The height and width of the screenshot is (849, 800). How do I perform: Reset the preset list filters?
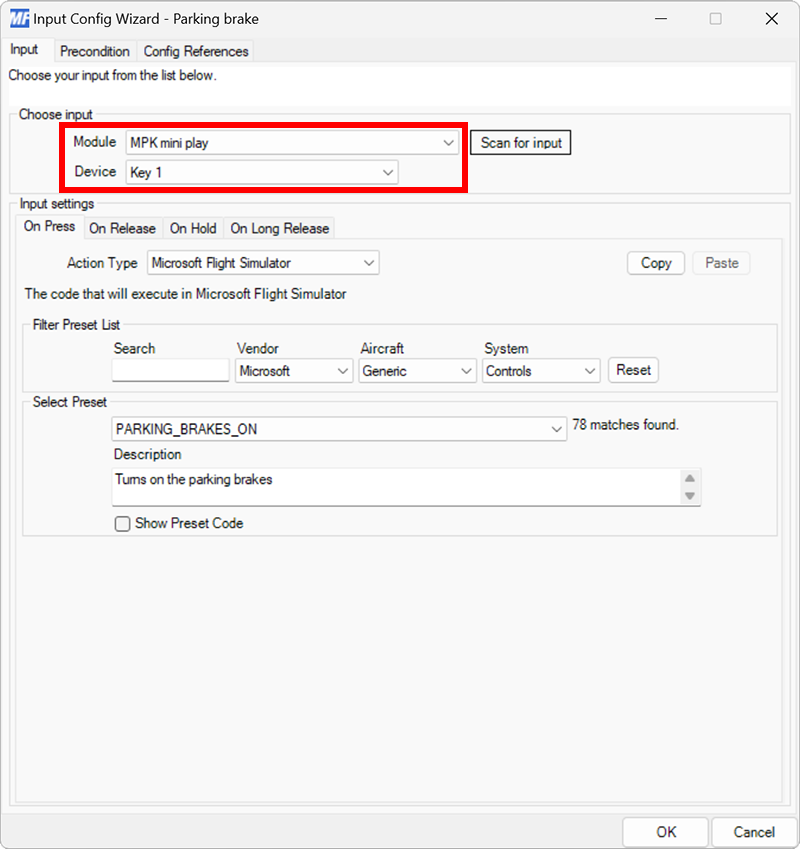tap(633, 370)
